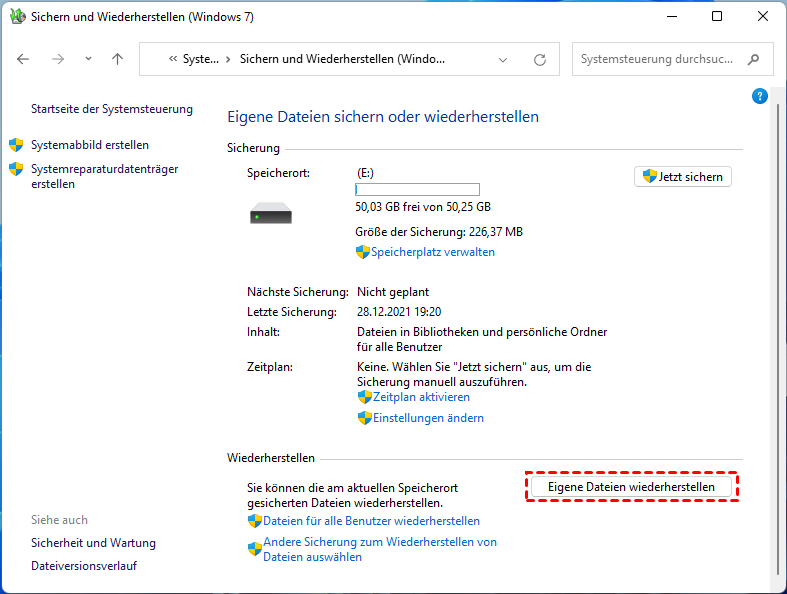Open Sicherheit und Wartung link
This screenshot has width=787, height=594.
(93, 543)
